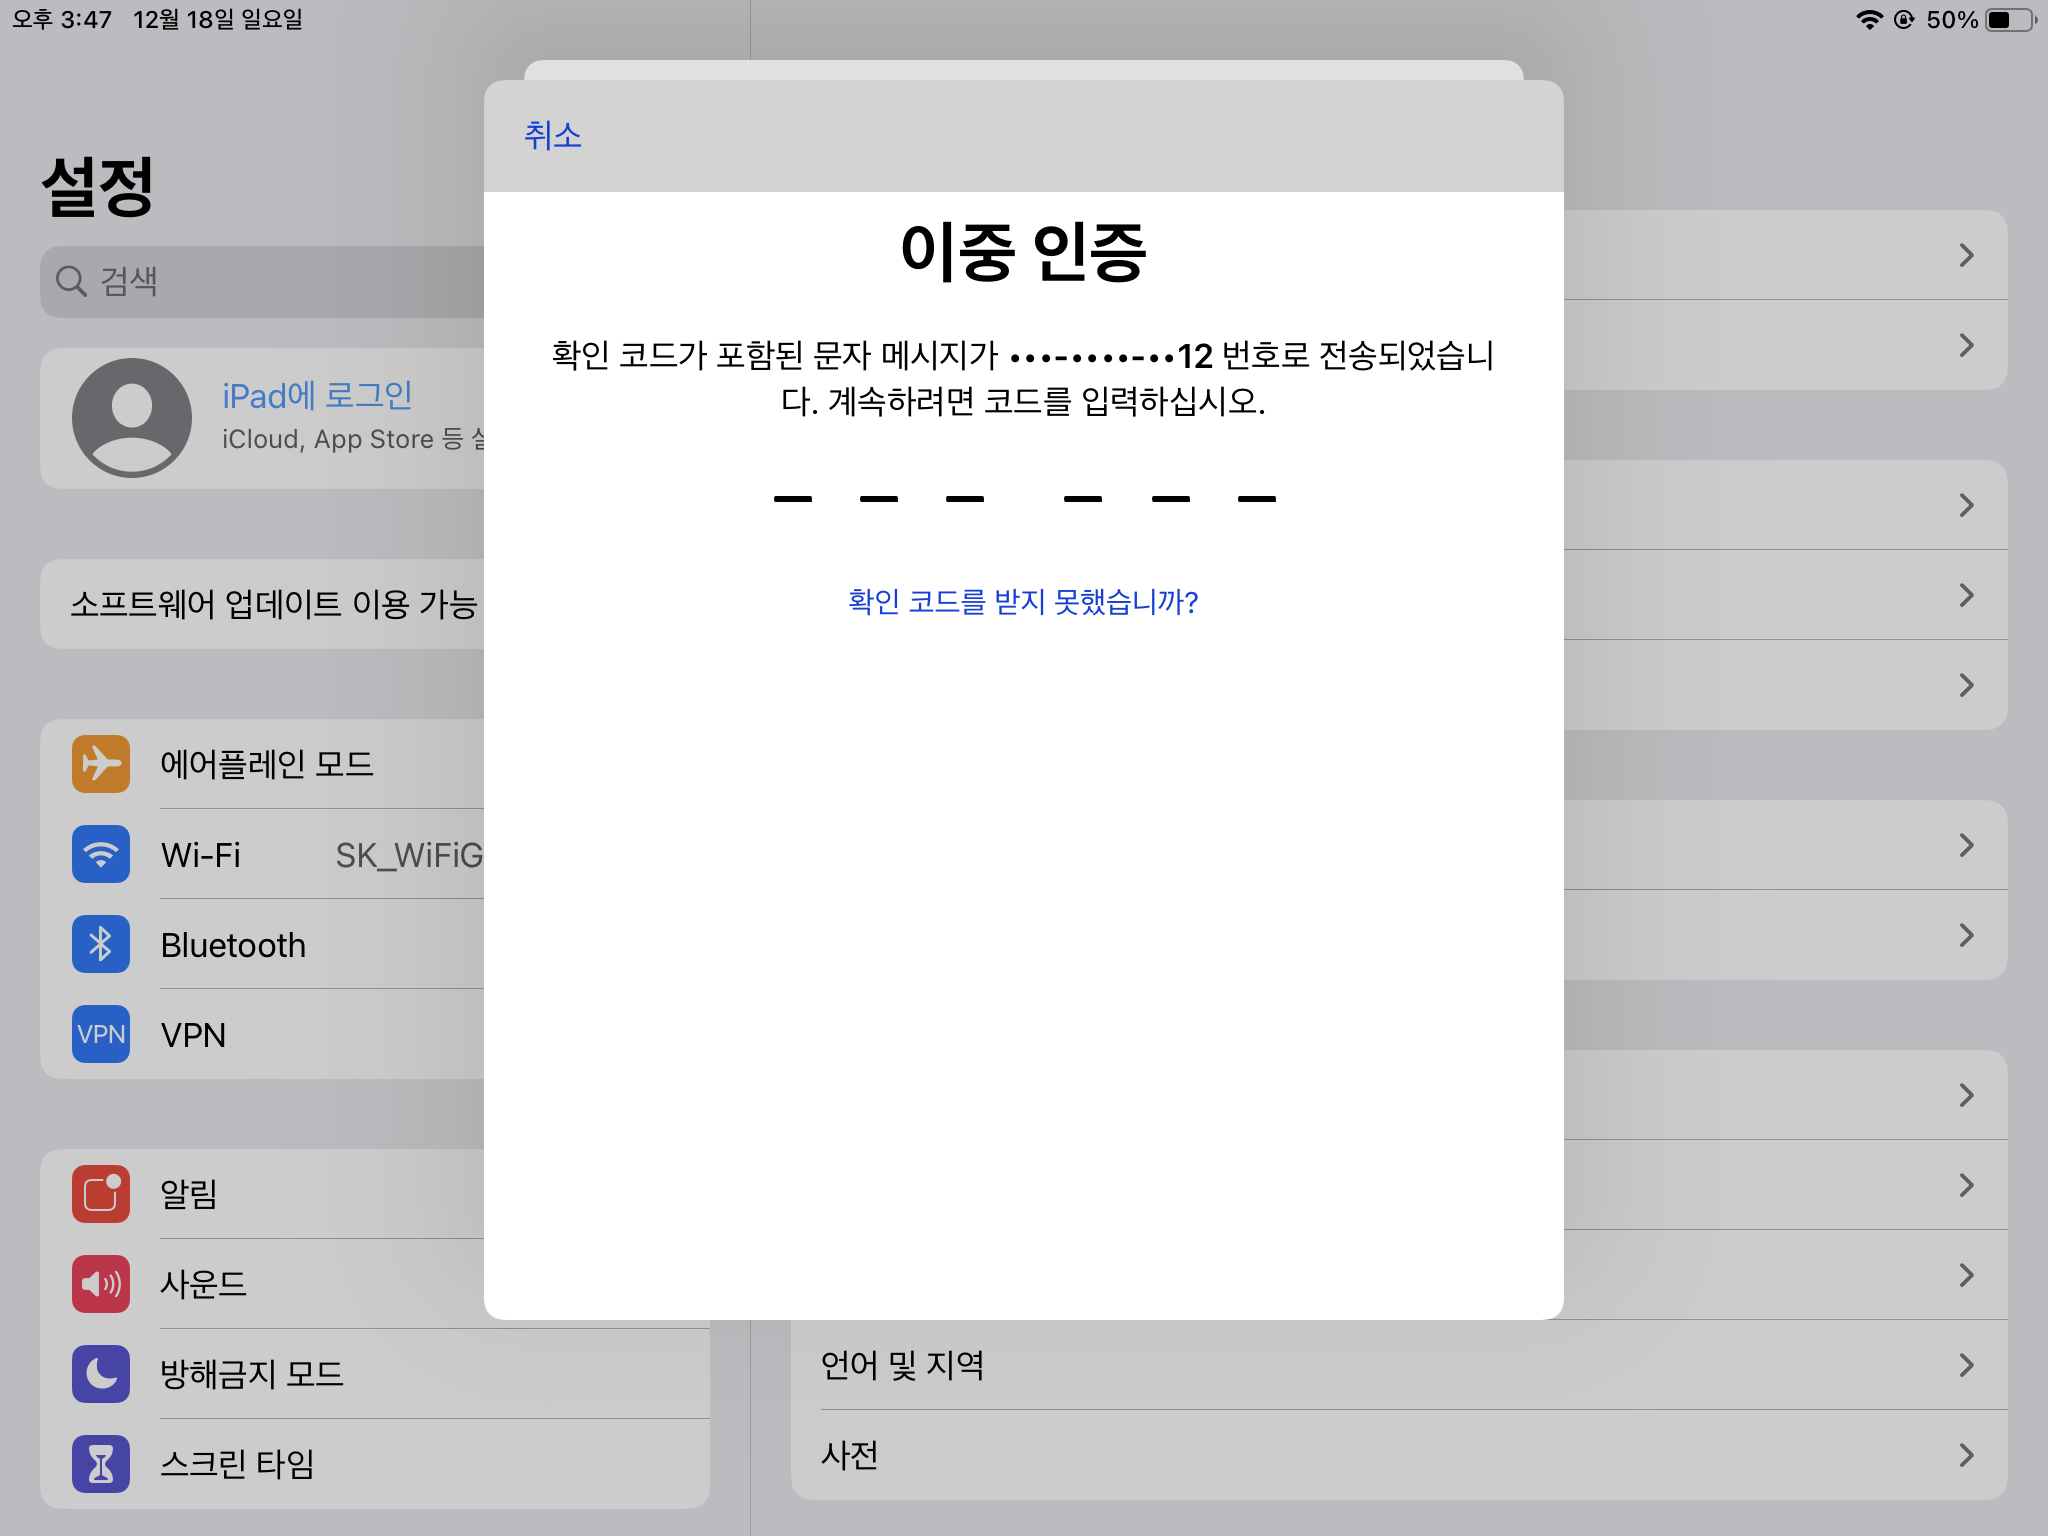Open topmost right-panel row chevron
This screenshot has height=1536, width=2048.
[x=1966, y=255]
